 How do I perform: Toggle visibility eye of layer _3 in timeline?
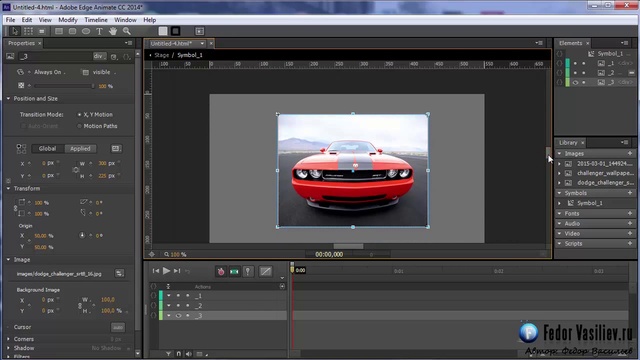(x=178, y=316)
